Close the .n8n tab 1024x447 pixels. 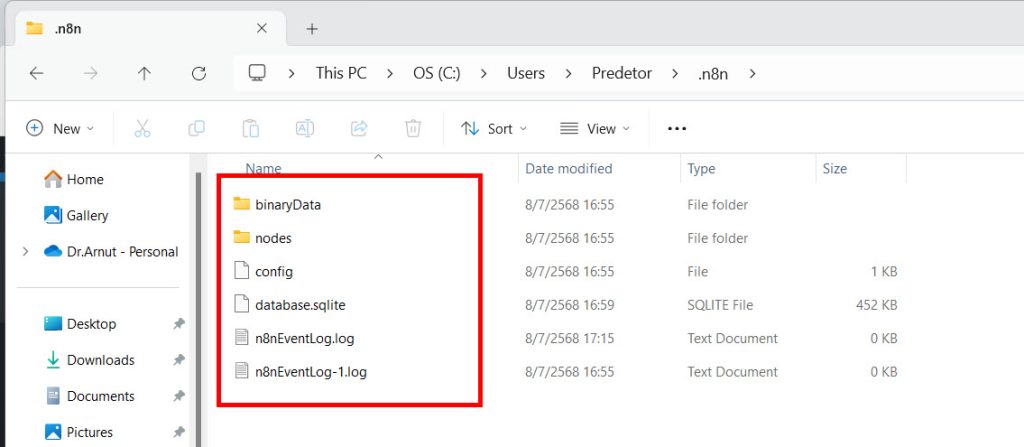point(261,29)
